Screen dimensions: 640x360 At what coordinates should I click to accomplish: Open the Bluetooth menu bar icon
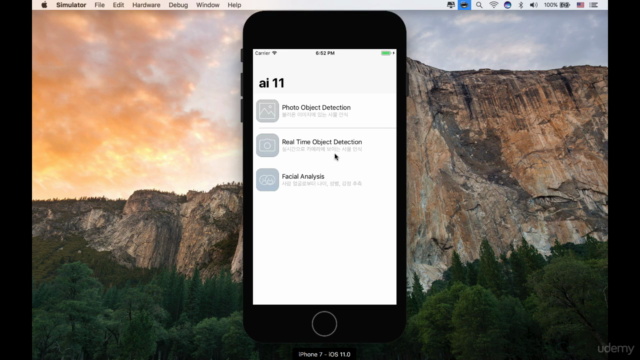(521, 5)
